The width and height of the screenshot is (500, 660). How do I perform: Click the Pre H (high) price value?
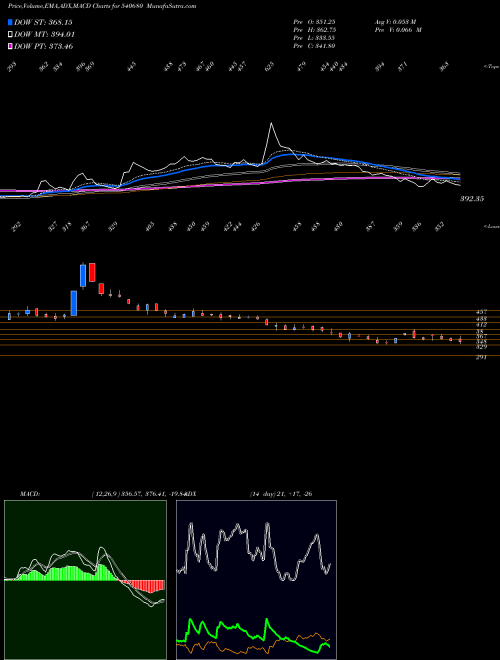(x=314, y=30)
